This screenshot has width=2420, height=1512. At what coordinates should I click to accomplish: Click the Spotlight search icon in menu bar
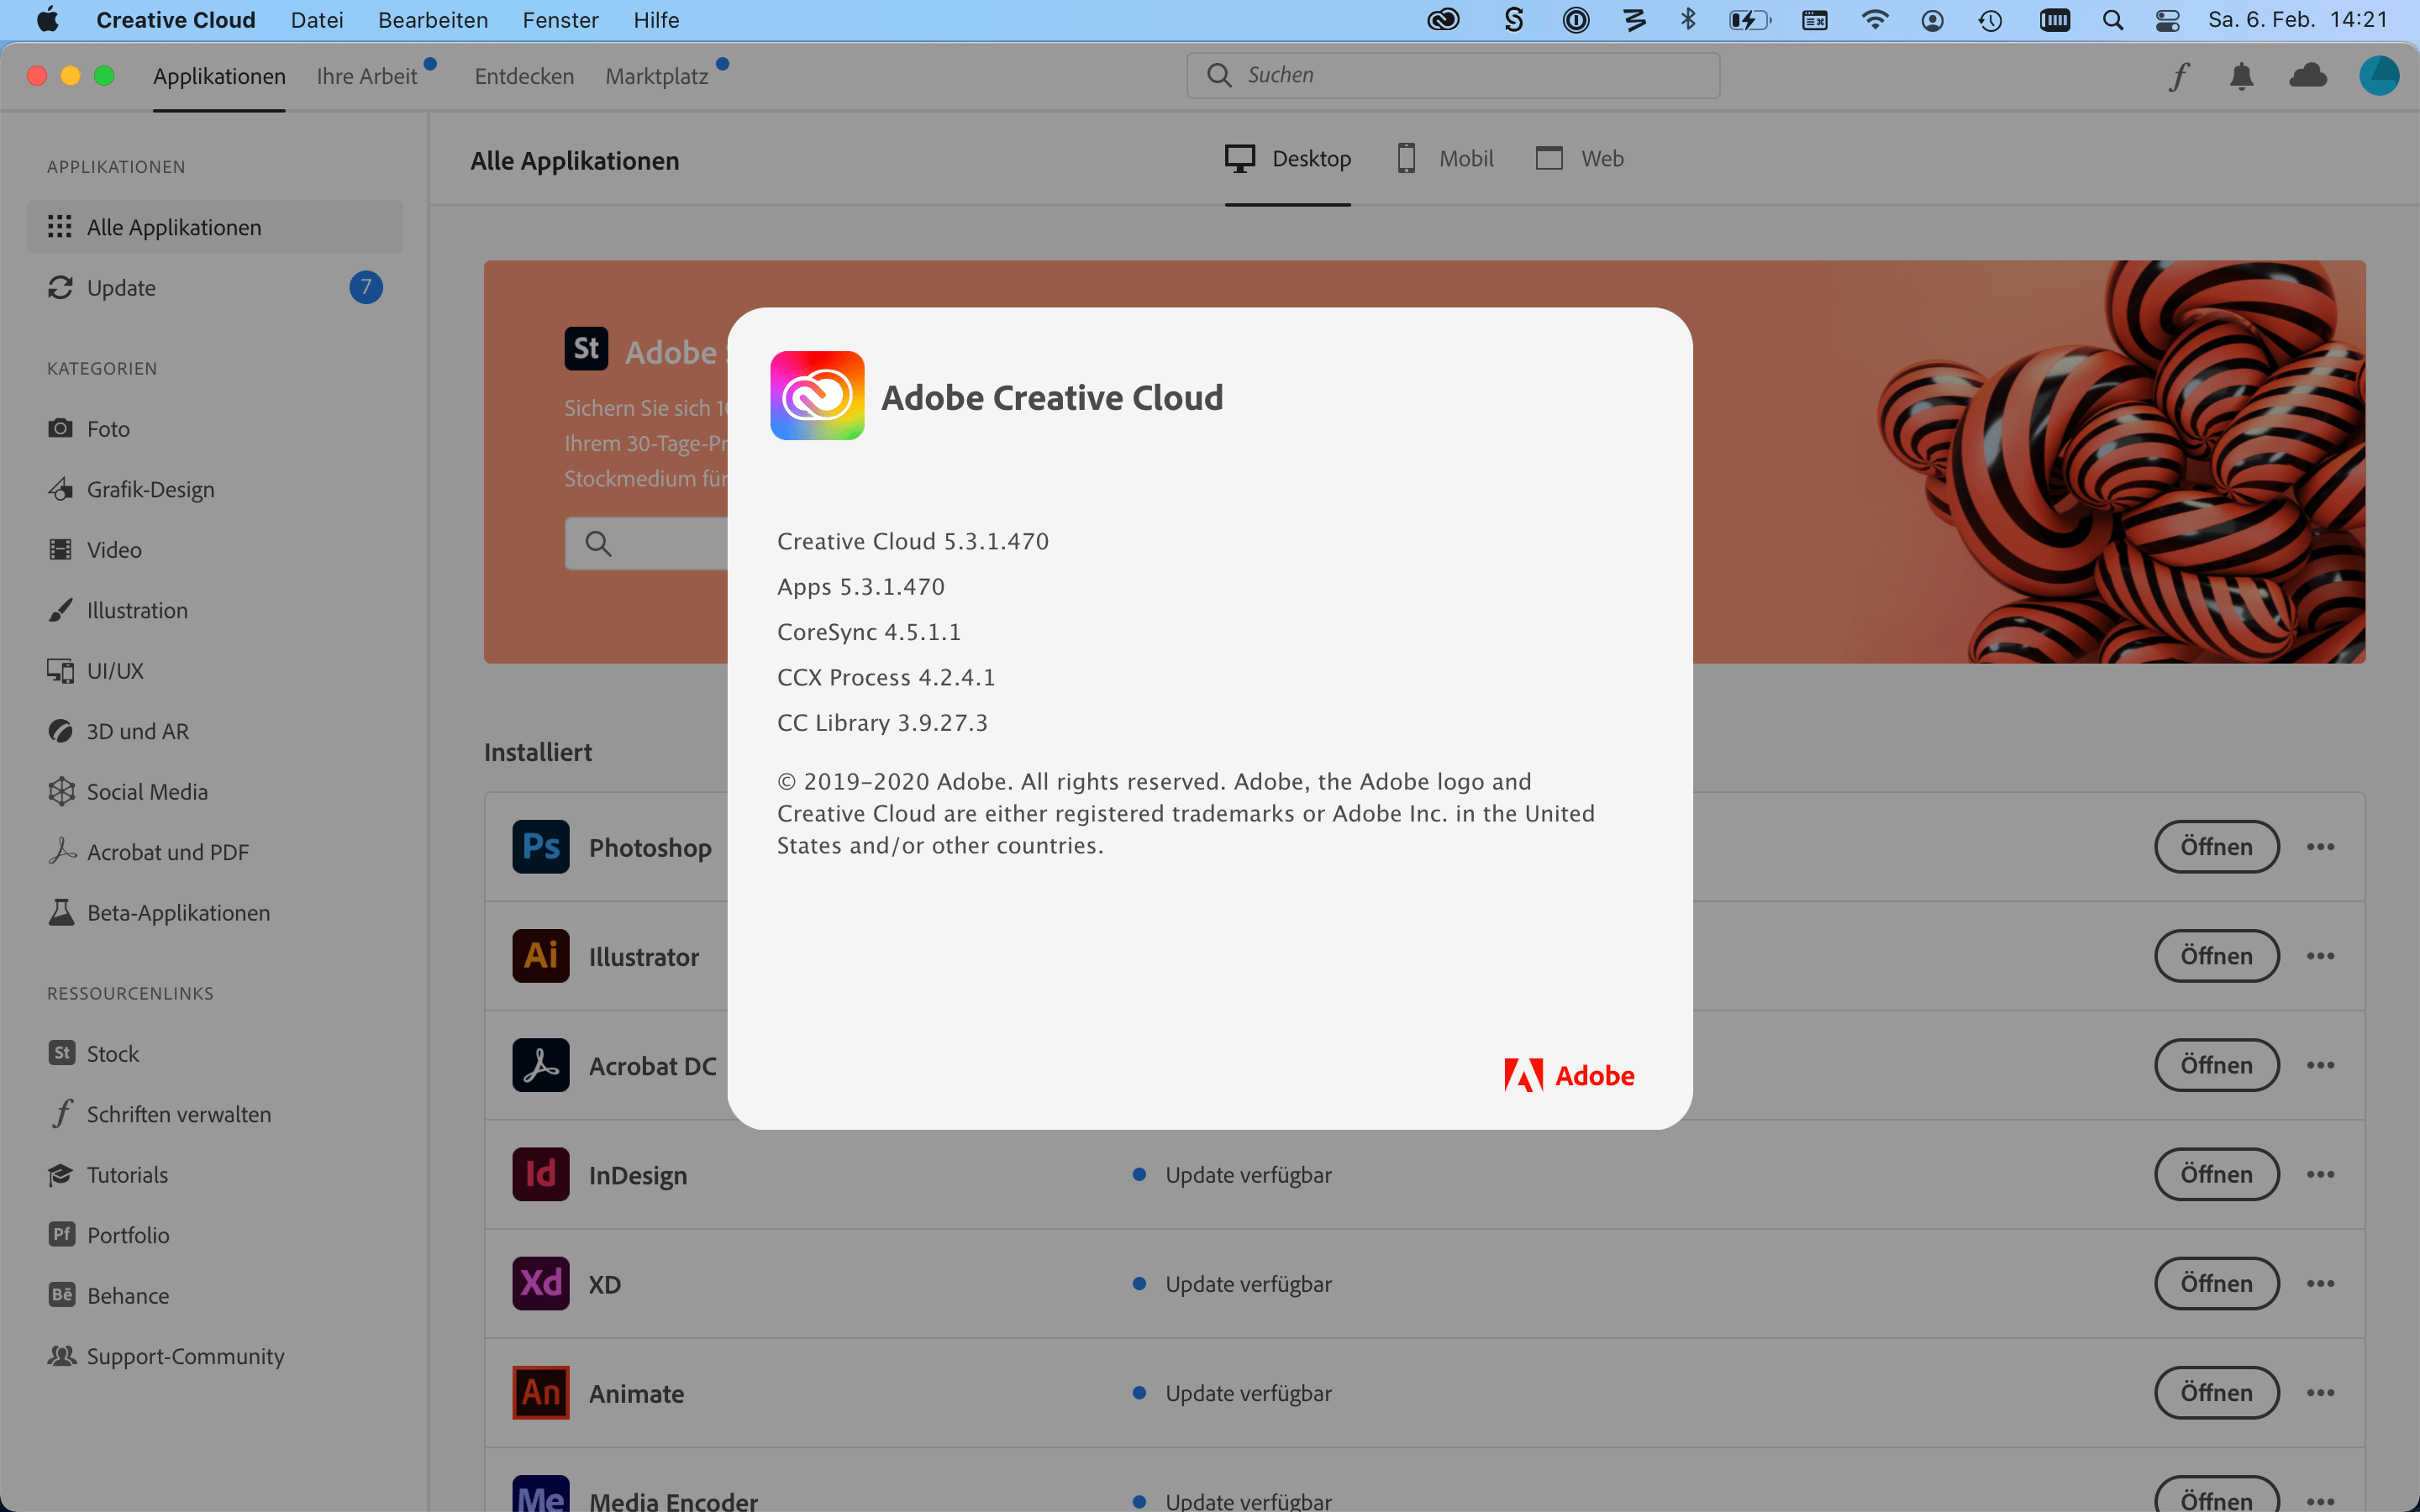point(2112,19)
